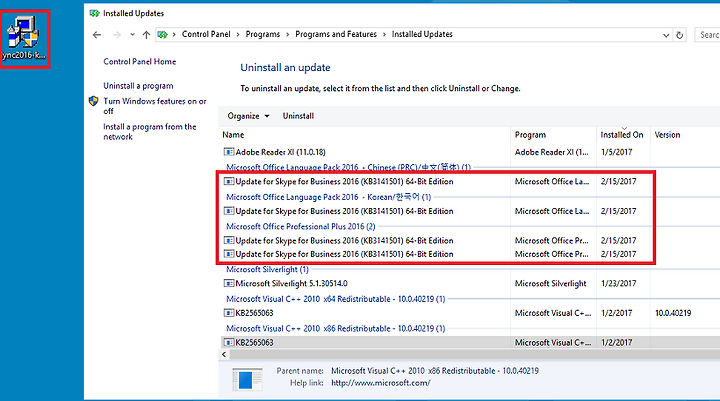Click the Parent name value in details pane

click(x=435, y=371)
